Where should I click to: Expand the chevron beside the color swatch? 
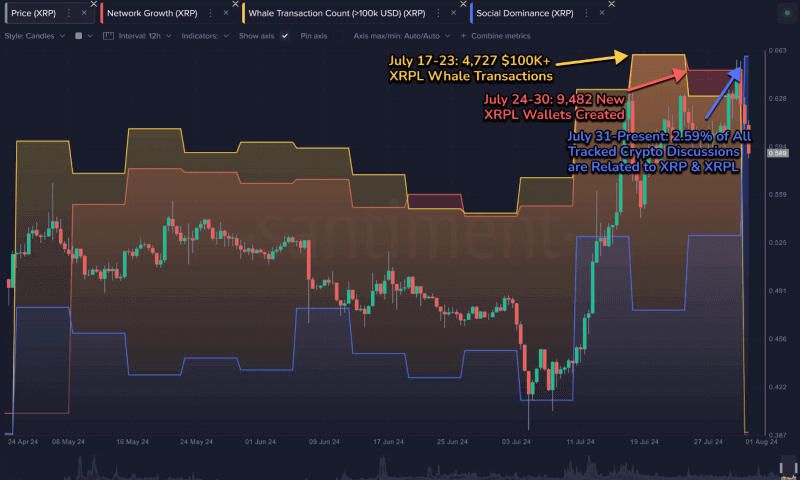click(x=90, y=36)
